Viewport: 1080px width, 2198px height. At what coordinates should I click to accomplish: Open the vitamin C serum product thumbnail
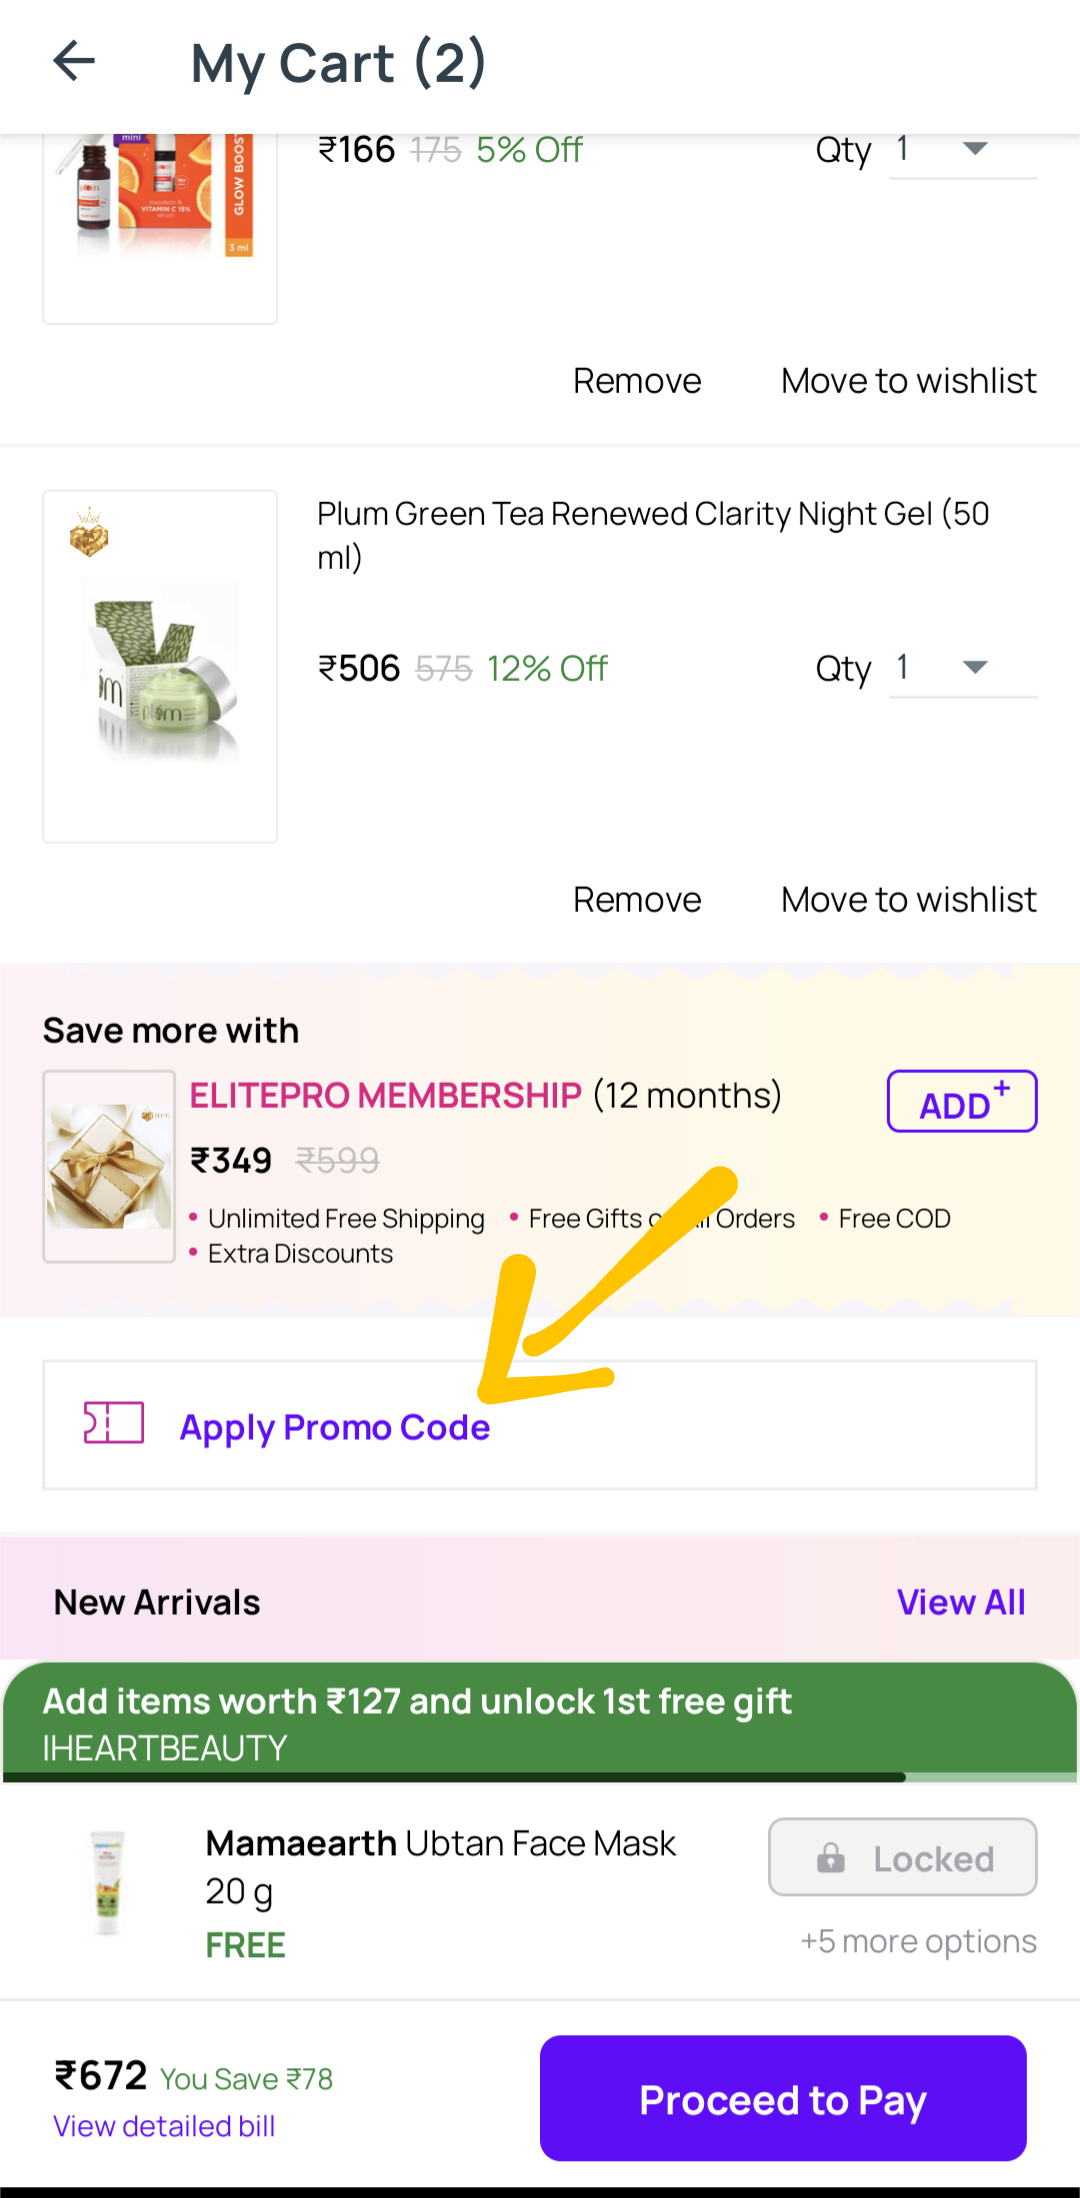[x=160, y=200]
